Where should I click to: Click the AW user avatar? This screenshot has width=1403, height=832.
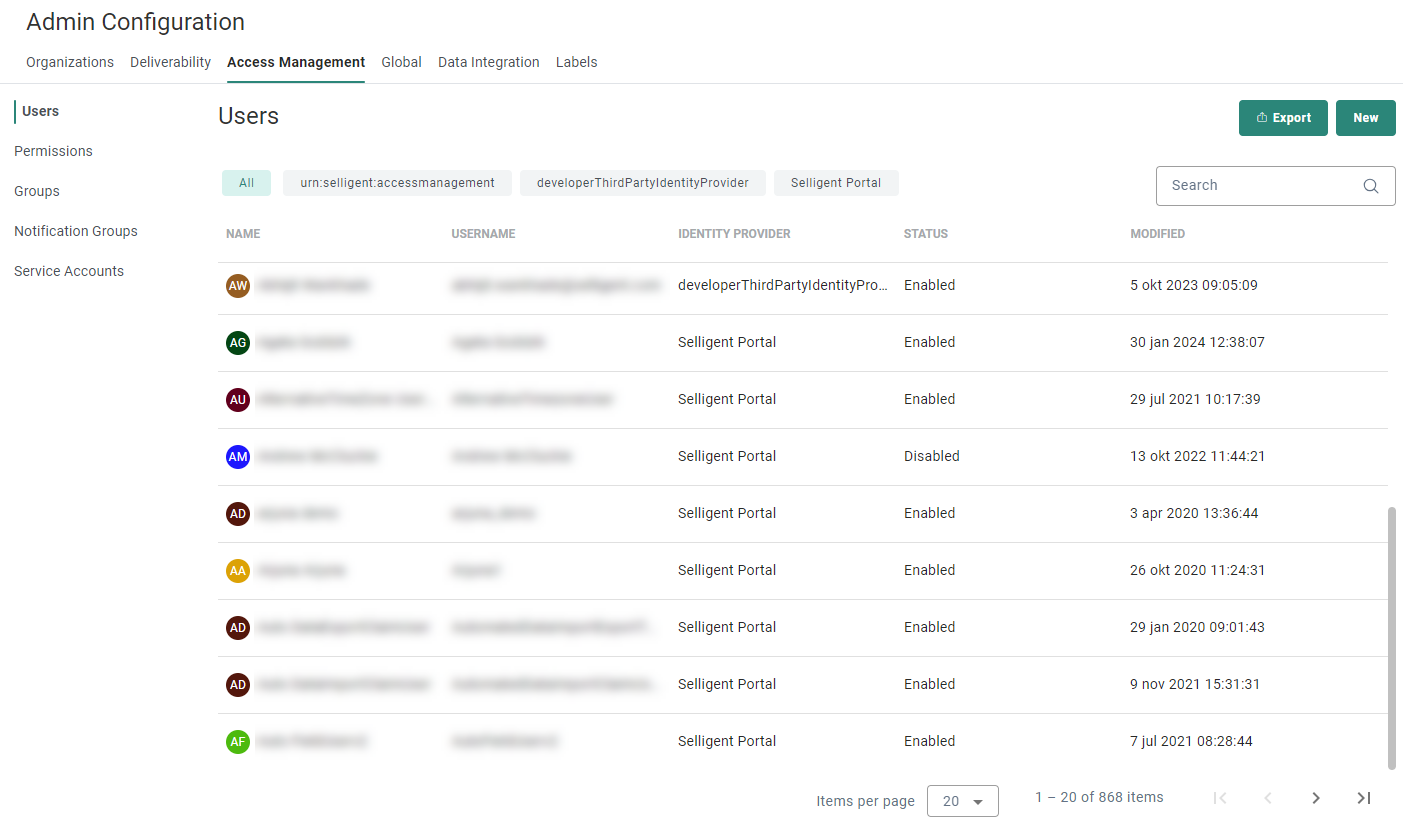[237, 286]
